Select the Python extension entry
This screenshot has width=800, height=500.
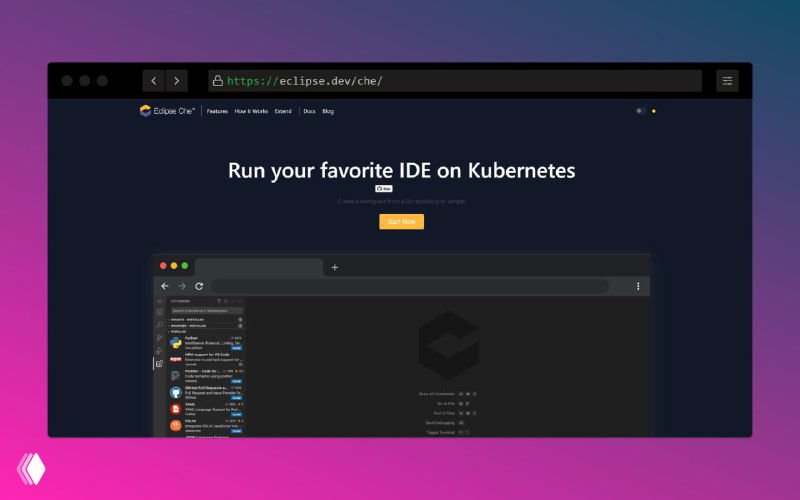(x=206, y=343)
